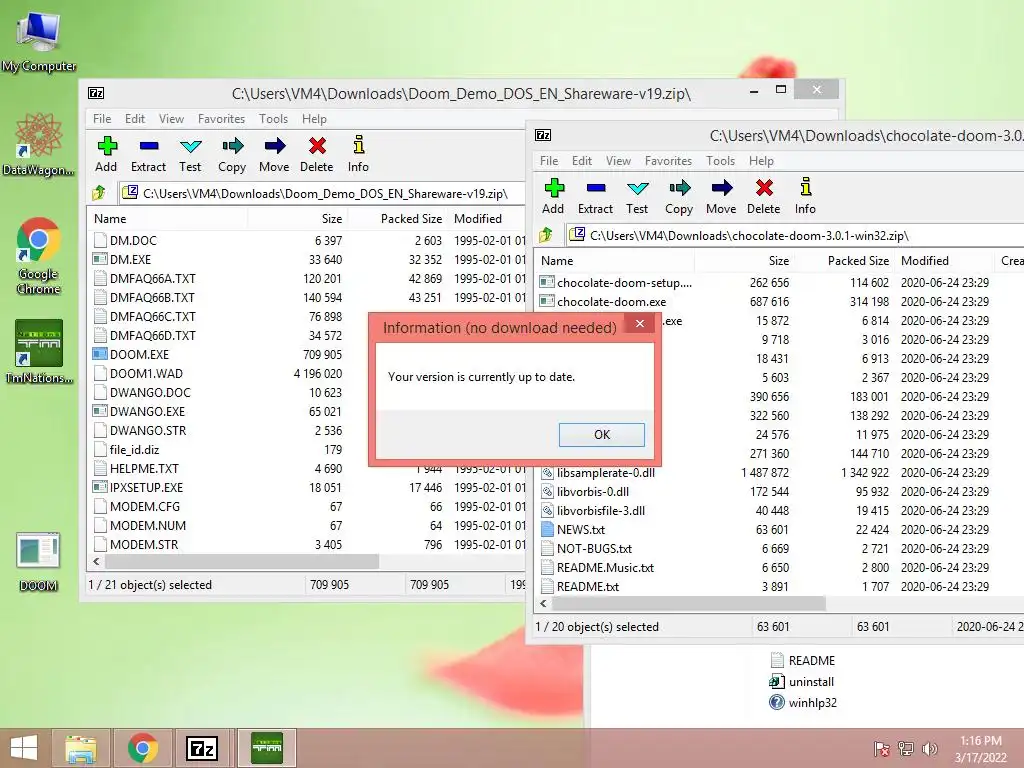Click Move icon in chocolate-doom window
The height and width of the screenshot is (768, 1024).
(x=721, y=188)
